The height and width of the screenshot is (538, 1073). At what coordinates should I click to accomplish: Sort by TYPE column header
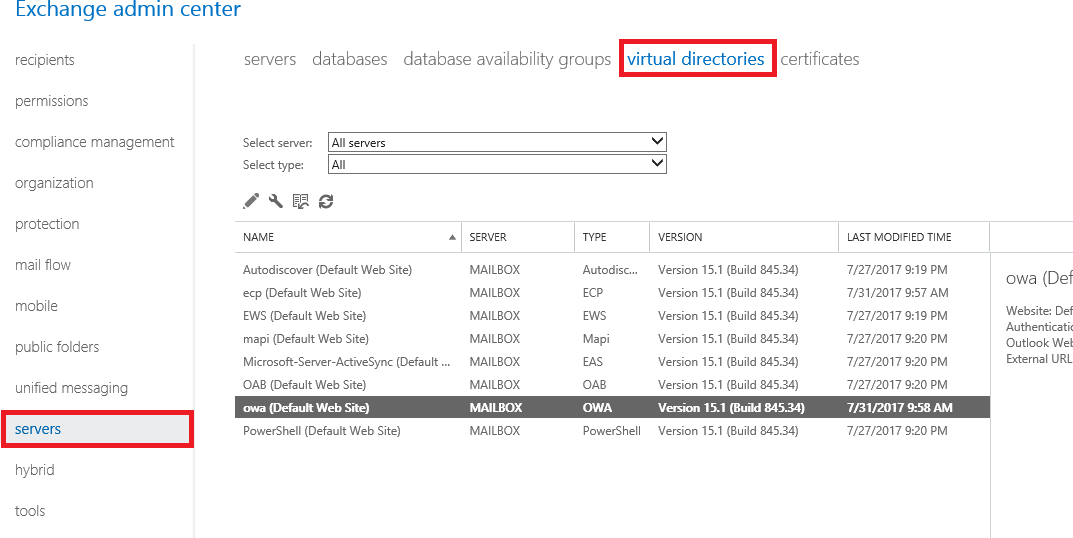612,237
